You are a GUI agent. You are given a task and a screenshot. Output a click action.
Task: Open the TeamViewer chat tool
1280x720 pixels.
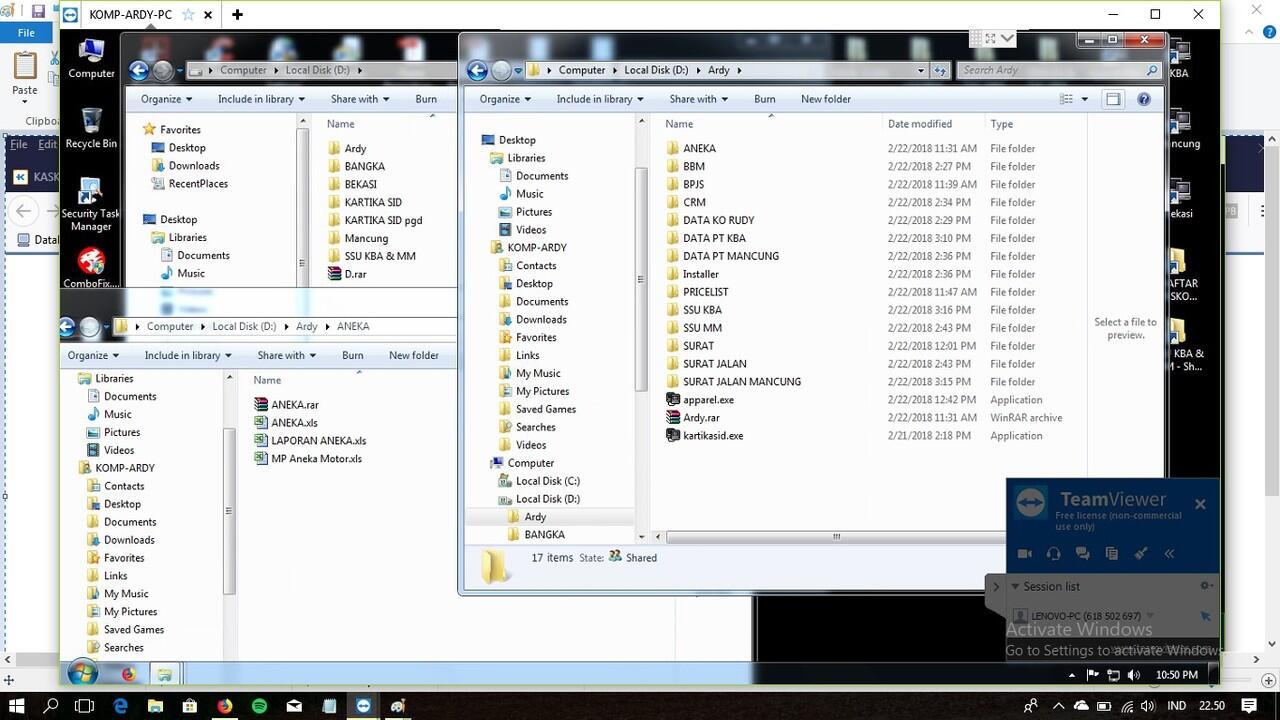point(1082,554)
